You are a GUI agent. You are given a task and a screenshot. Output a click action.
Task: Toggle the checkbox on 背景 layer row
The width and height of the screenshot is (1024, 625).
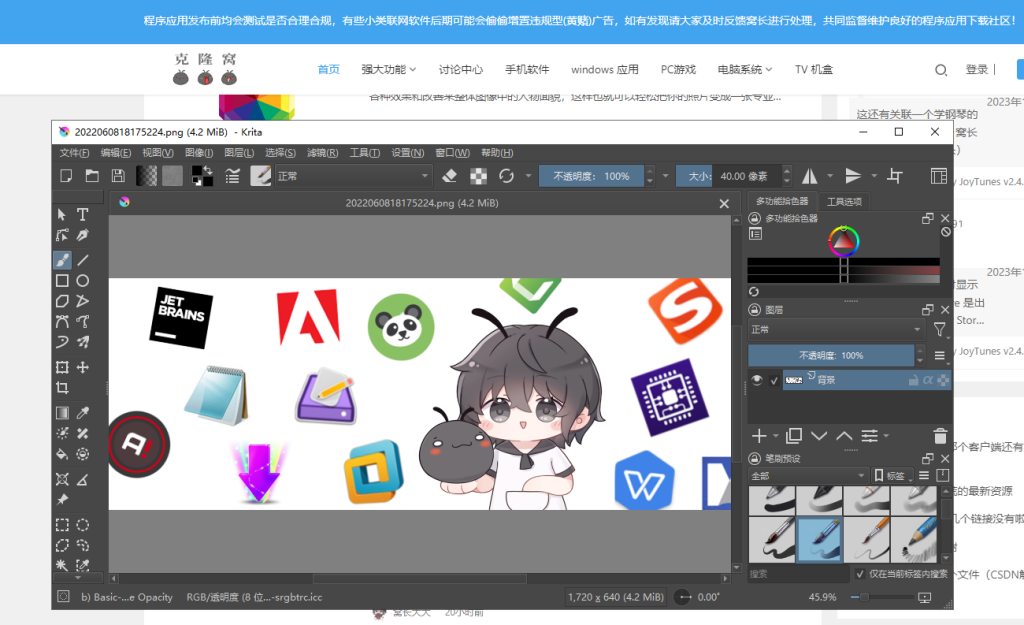coord(774,380)
